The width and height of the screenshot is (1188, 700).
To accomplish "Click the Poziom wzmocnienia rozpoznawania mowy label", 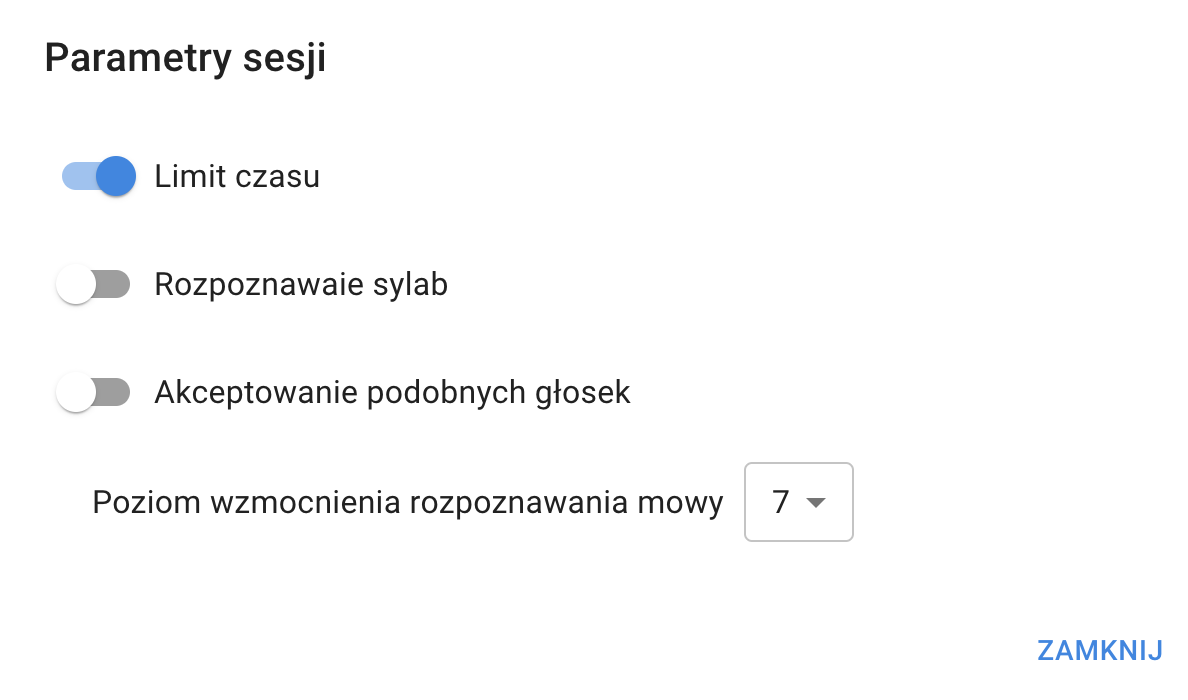I will [x=407, y=502].
